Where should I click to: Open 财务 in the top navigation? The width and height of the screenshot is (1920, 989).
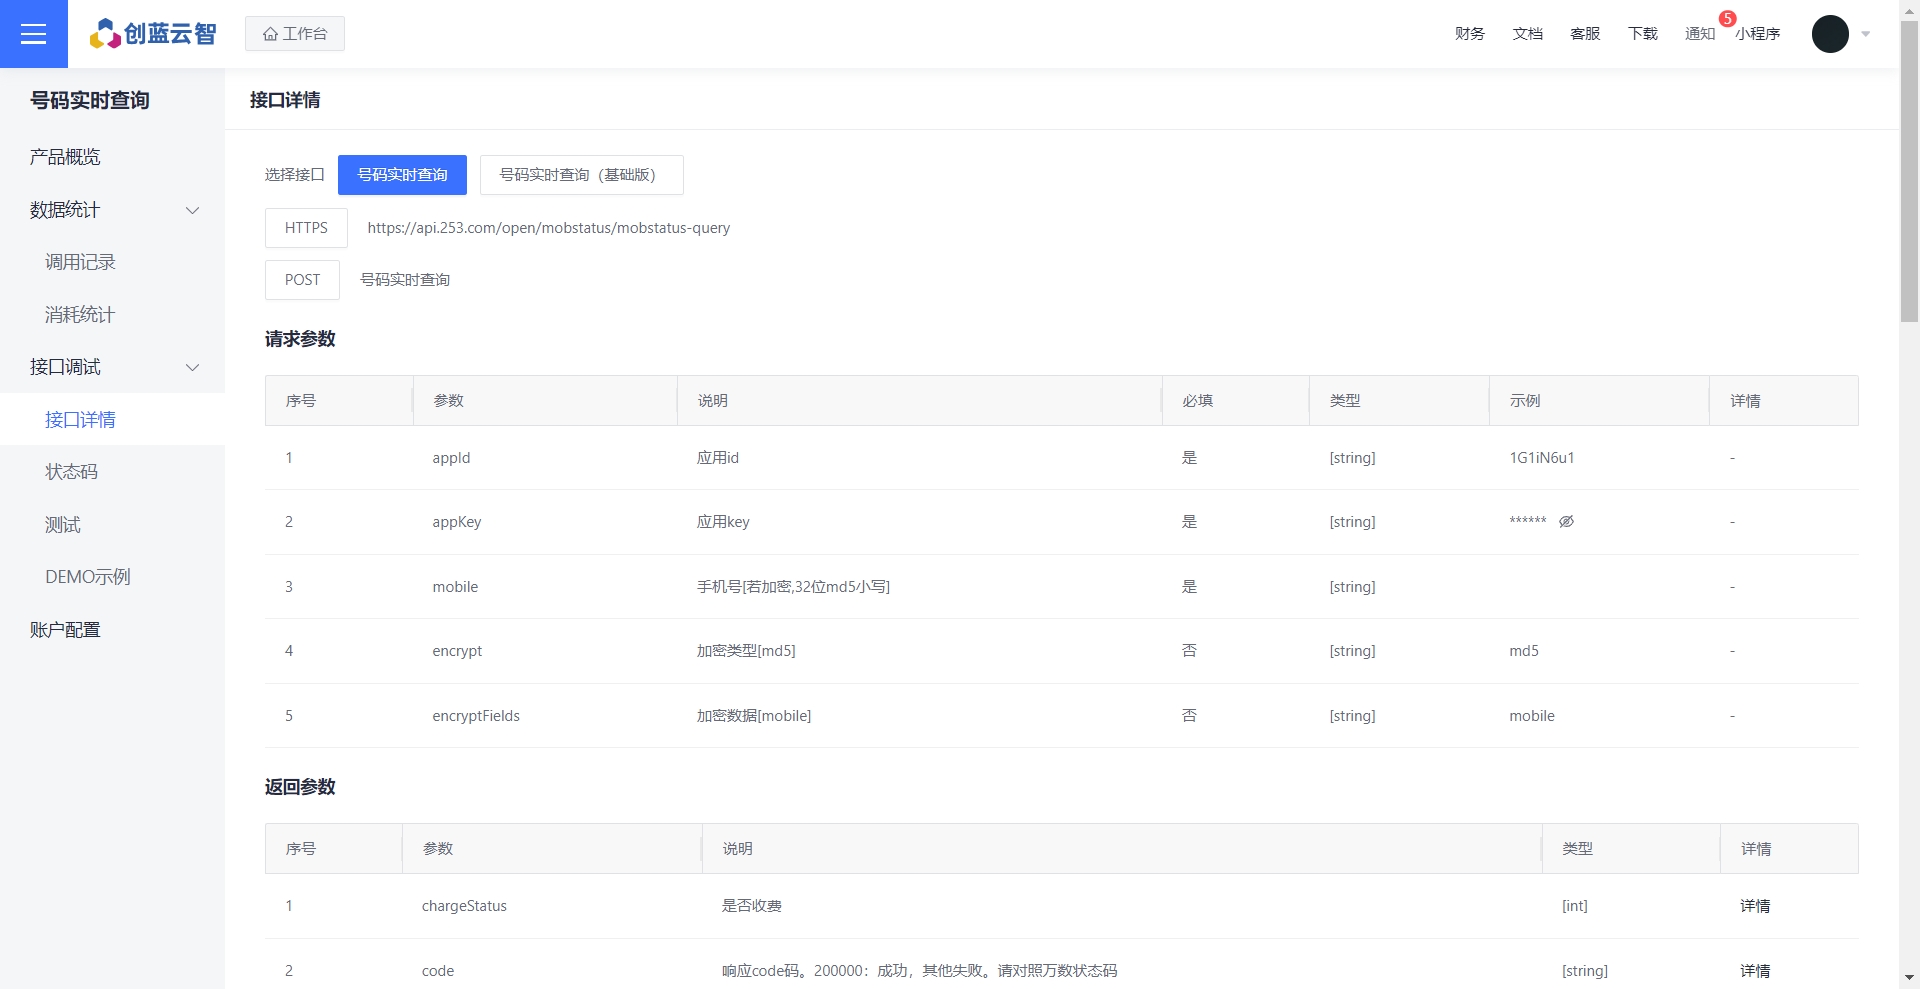coord(1469,34)
